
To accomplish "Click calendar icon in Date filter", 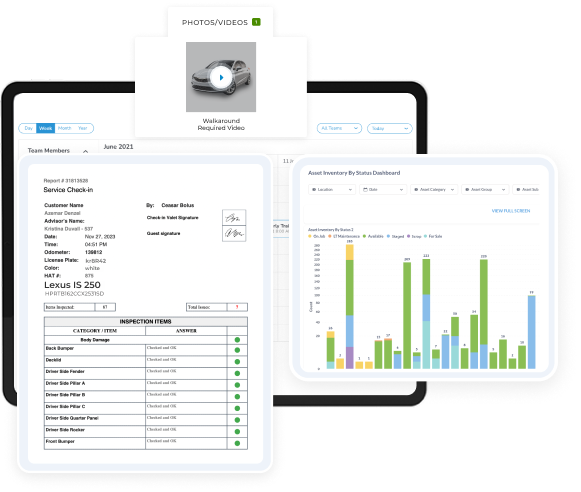I will tap(365, 190).
